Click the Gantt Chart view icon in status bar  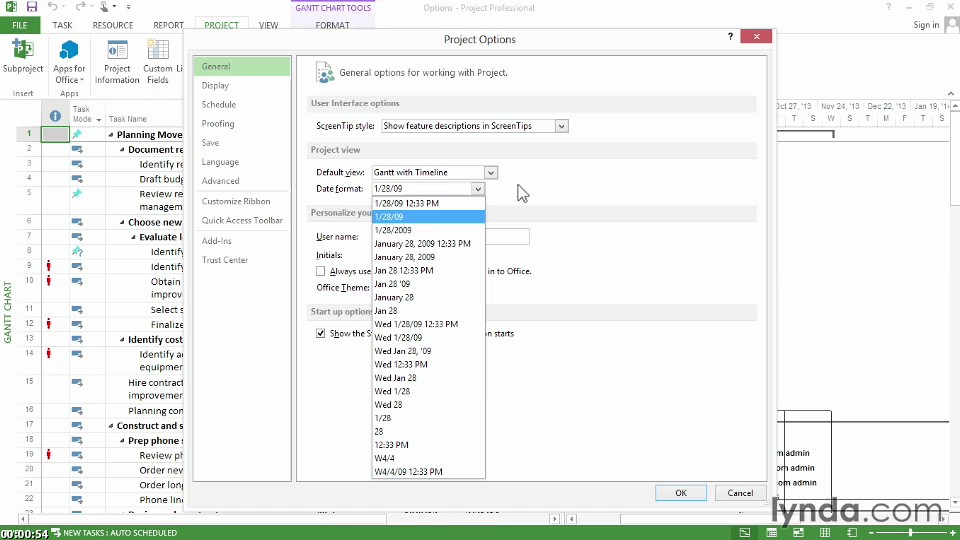pyautogui.click(x=744, y=533)
